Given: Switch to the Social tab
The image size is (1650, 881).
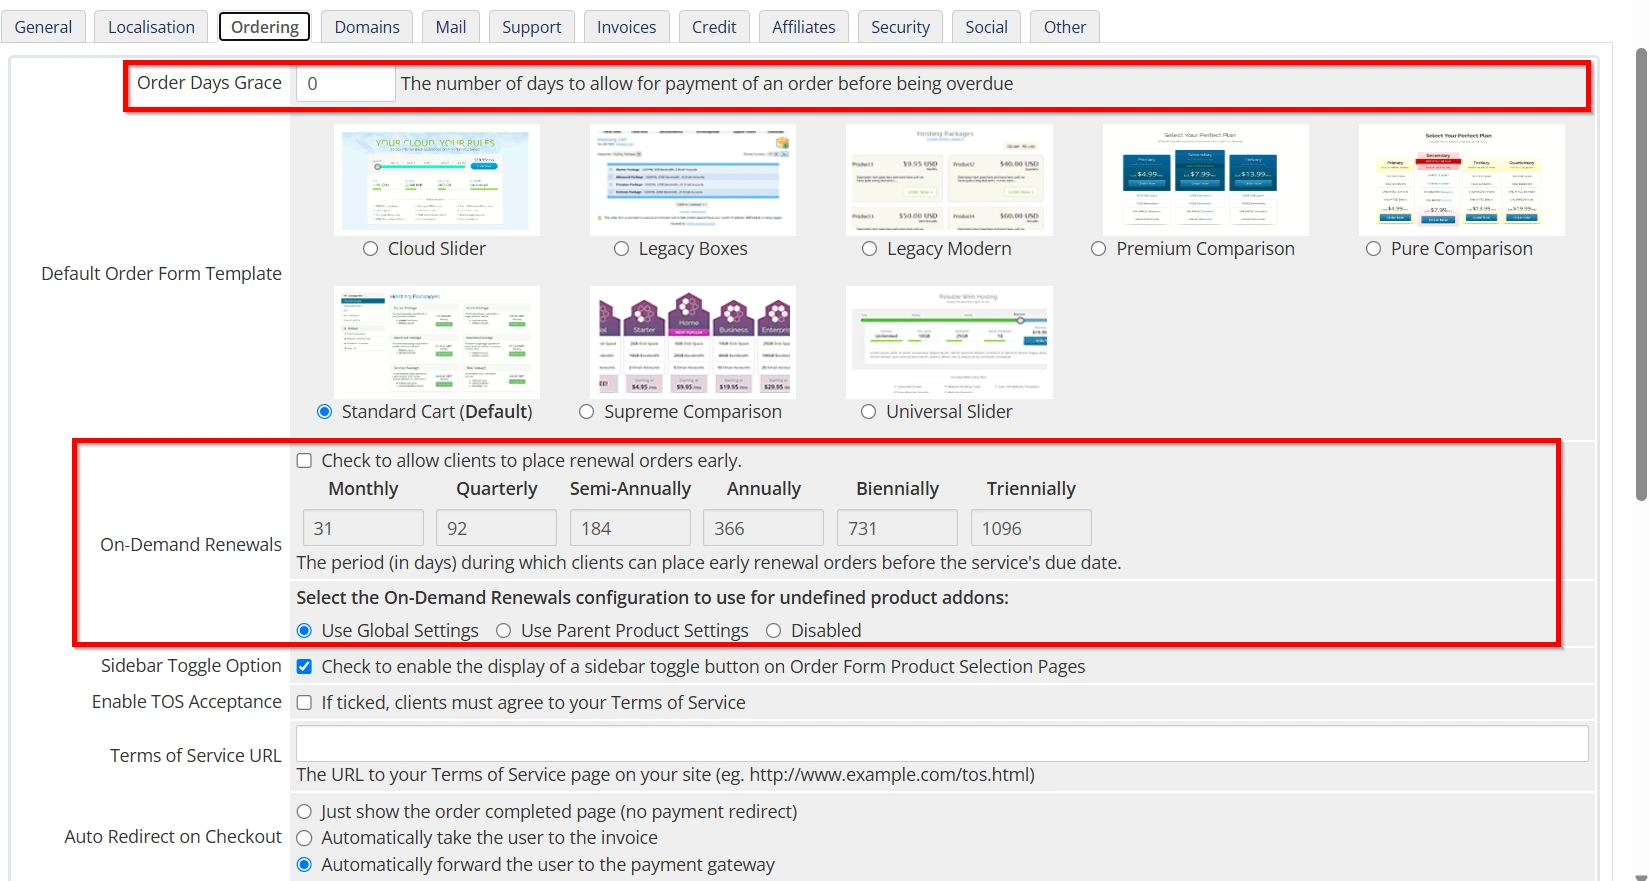Looking at the screenshot, I should (986, 27).
